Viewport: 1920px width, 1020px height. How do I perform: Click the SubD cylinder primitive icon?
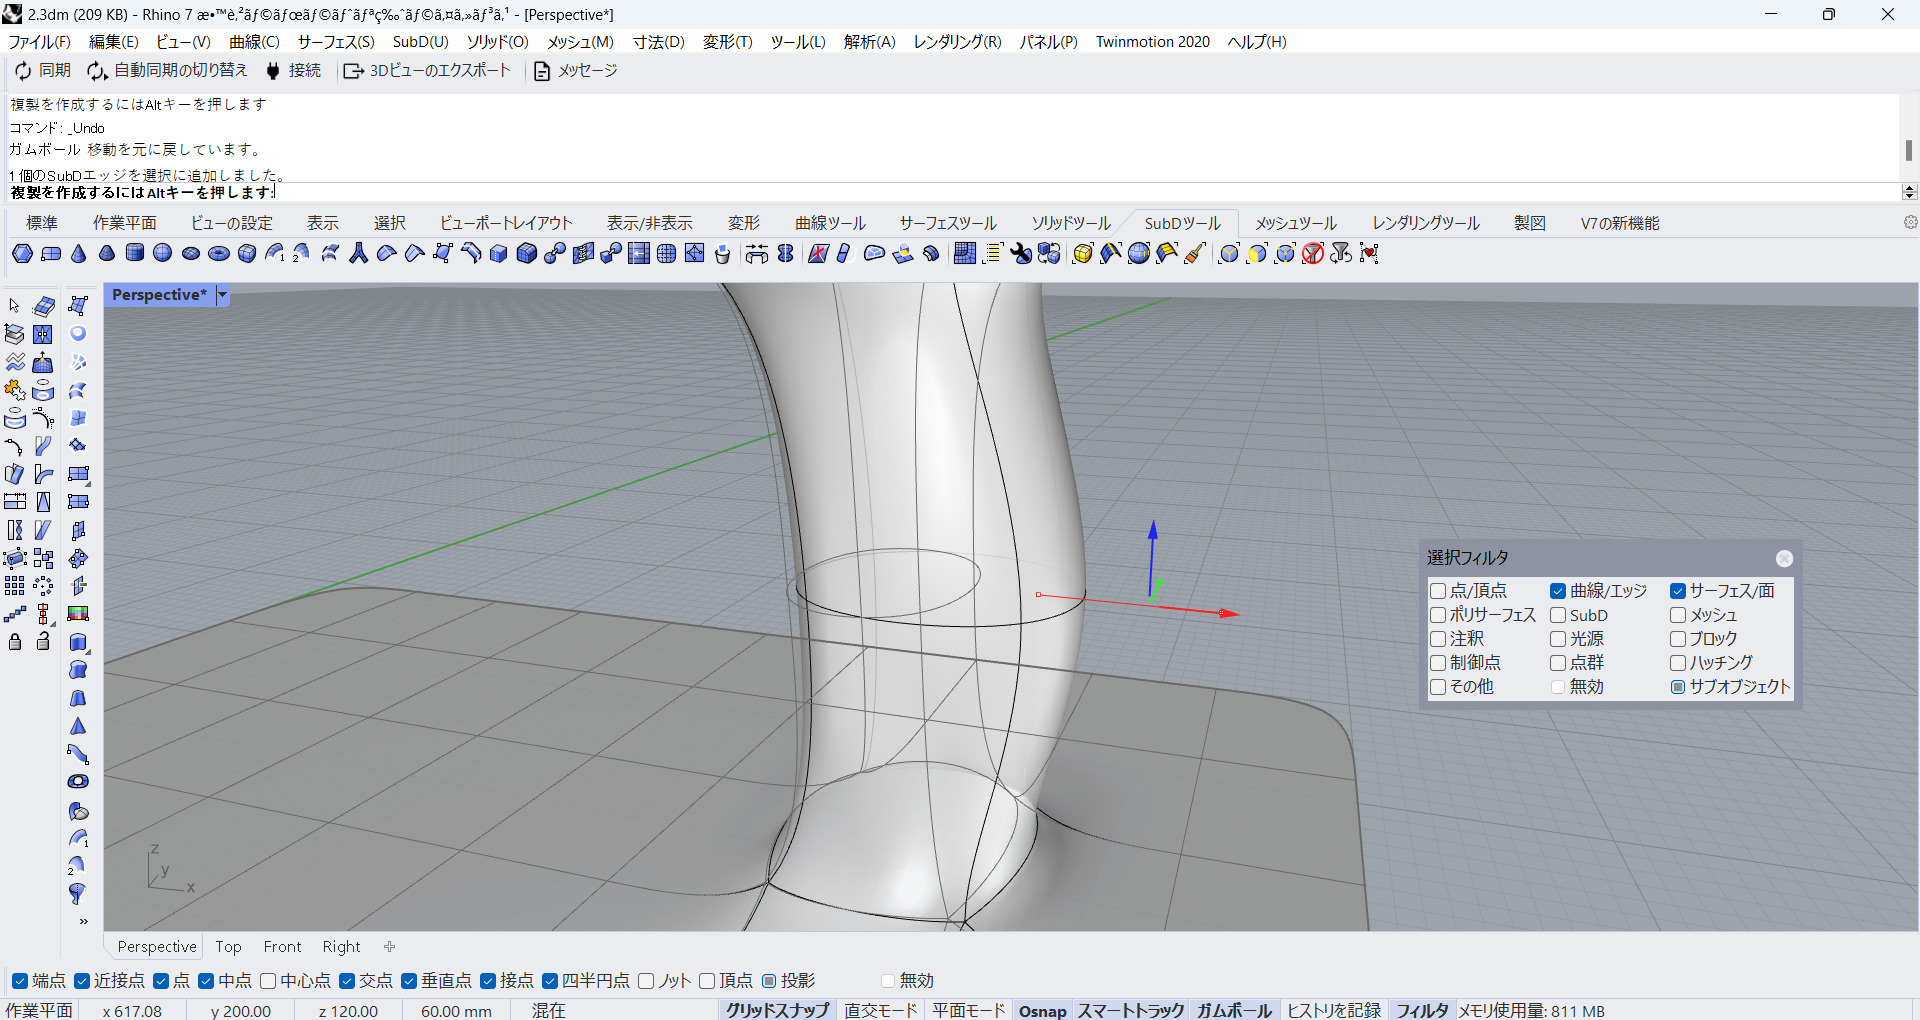[135, 254]
